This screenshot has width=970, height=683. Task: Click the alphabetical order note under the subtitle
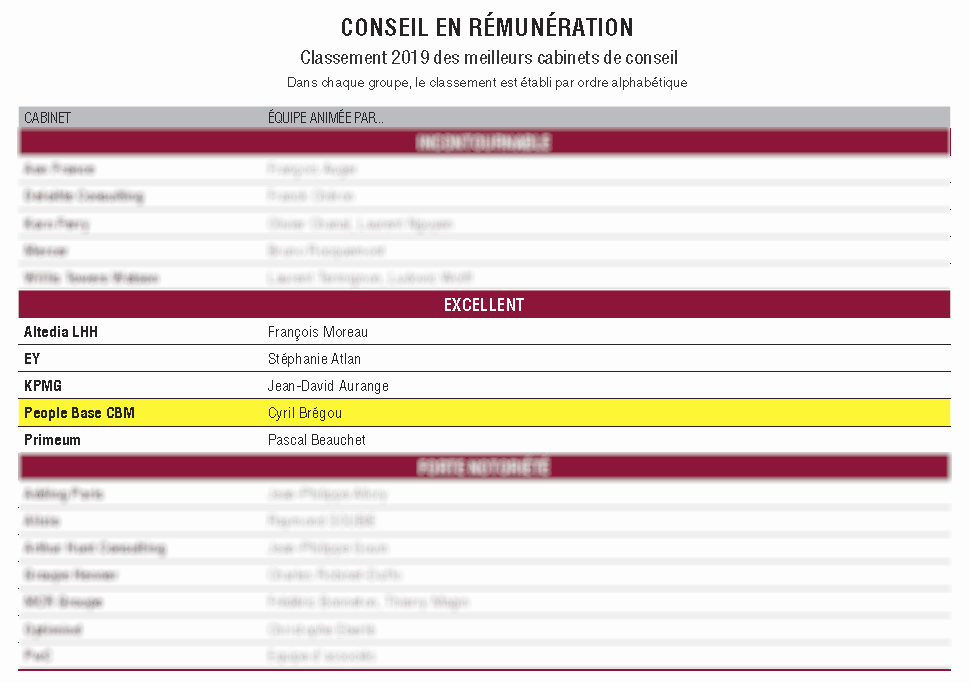(x=487, y=82)
